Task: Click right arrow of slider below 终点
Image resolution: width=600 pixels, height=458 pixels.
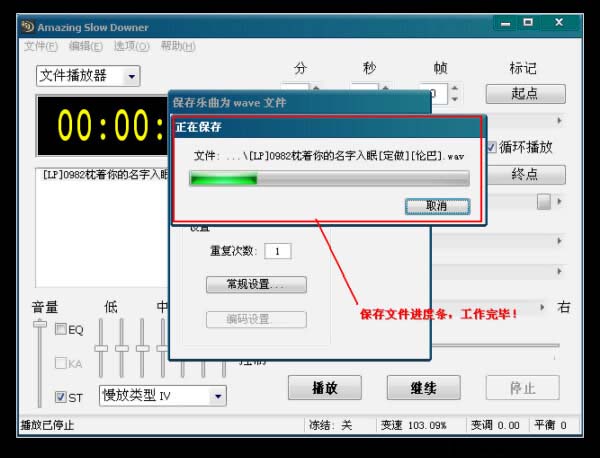Action: pyautogui.click(x=559, y=201)
